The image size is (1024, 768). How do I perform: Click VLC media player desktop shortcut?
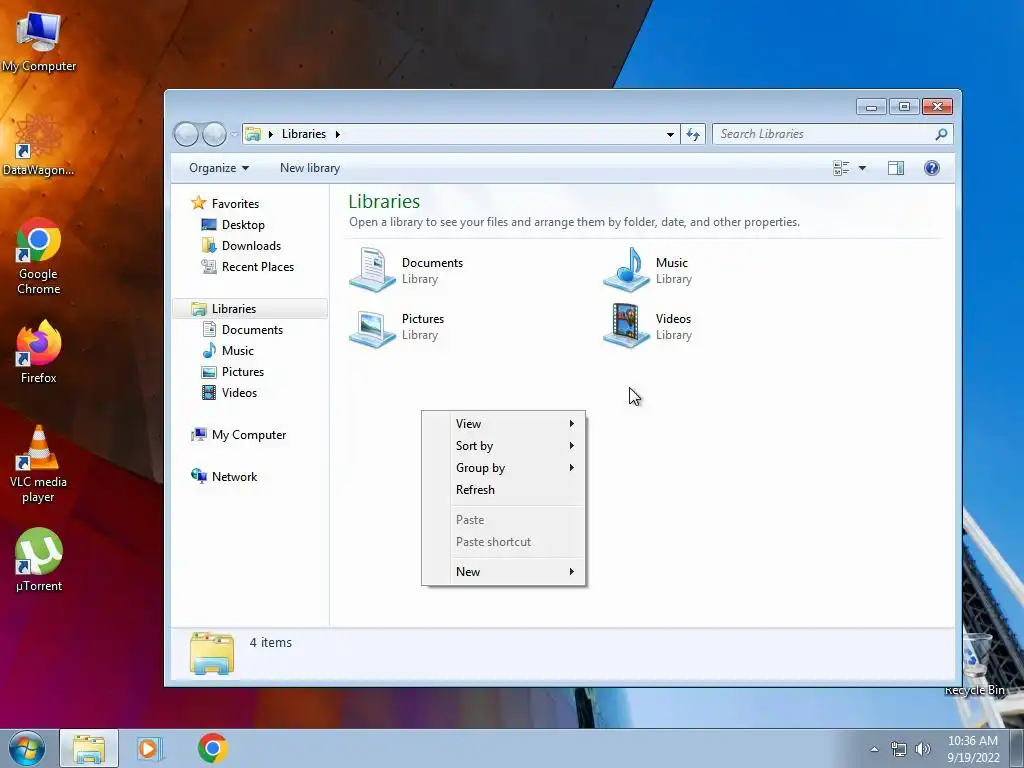point(38,464)
